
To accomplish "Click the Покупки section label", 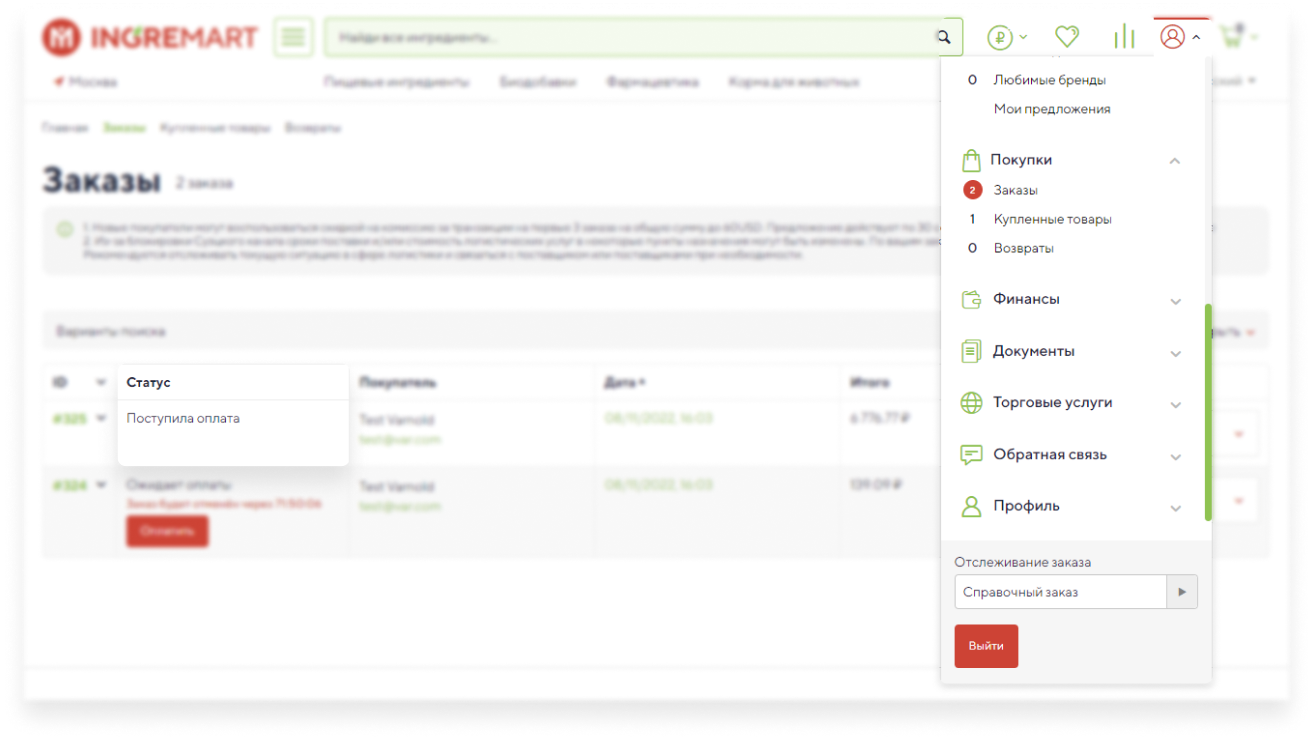I will coord(1021,160).
